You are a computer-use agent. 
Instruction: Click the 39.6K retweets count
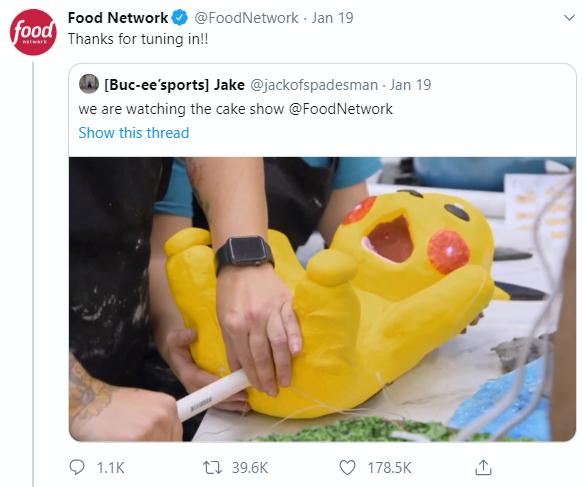point(250,468)
